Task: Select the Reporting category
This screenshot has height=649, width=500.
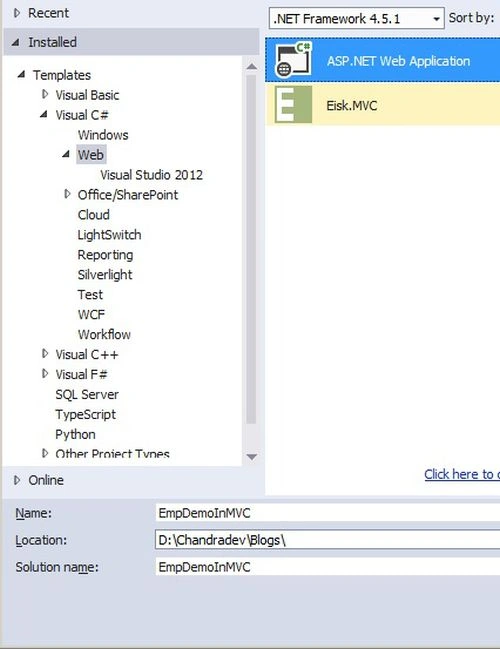Action: (106, 255)
